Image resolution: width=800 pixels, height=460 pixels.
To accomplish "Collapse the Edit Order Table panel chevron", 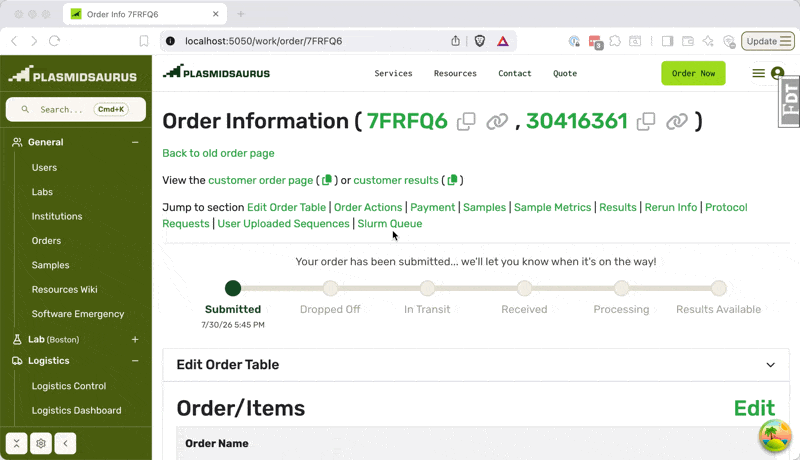I will pos(770,365).
